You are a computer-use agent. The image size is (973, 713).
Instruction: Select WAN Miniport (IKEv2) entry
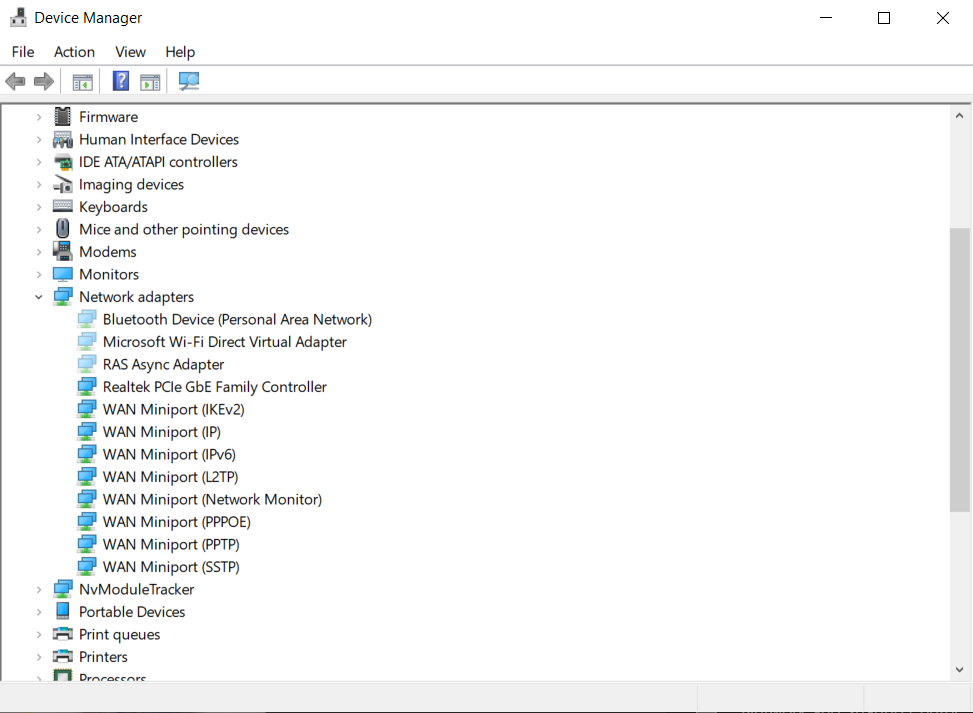pos(174,410)
